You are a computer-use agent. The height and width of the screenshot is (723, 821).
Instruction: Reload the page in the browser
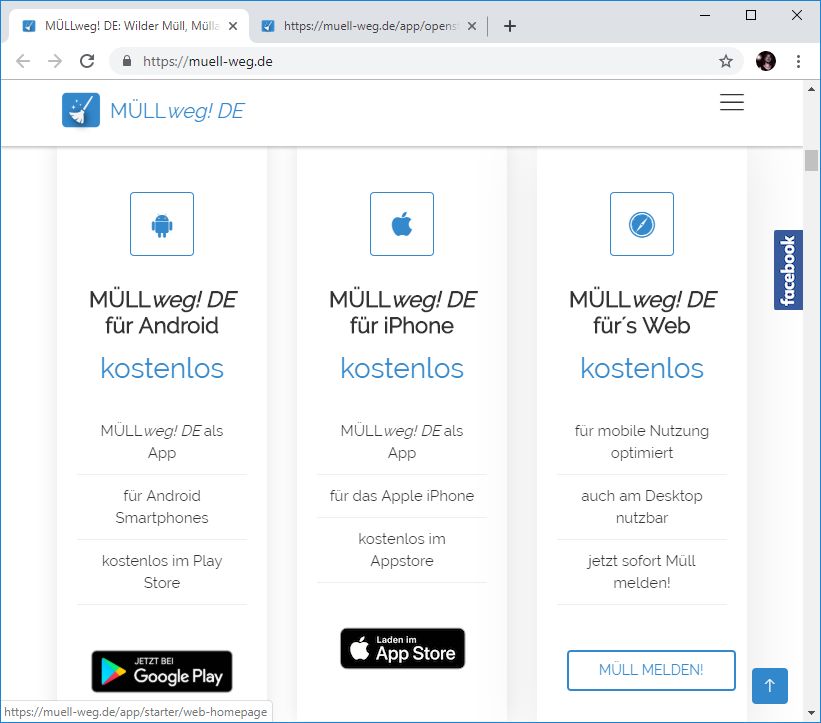[x=87, y=61]
